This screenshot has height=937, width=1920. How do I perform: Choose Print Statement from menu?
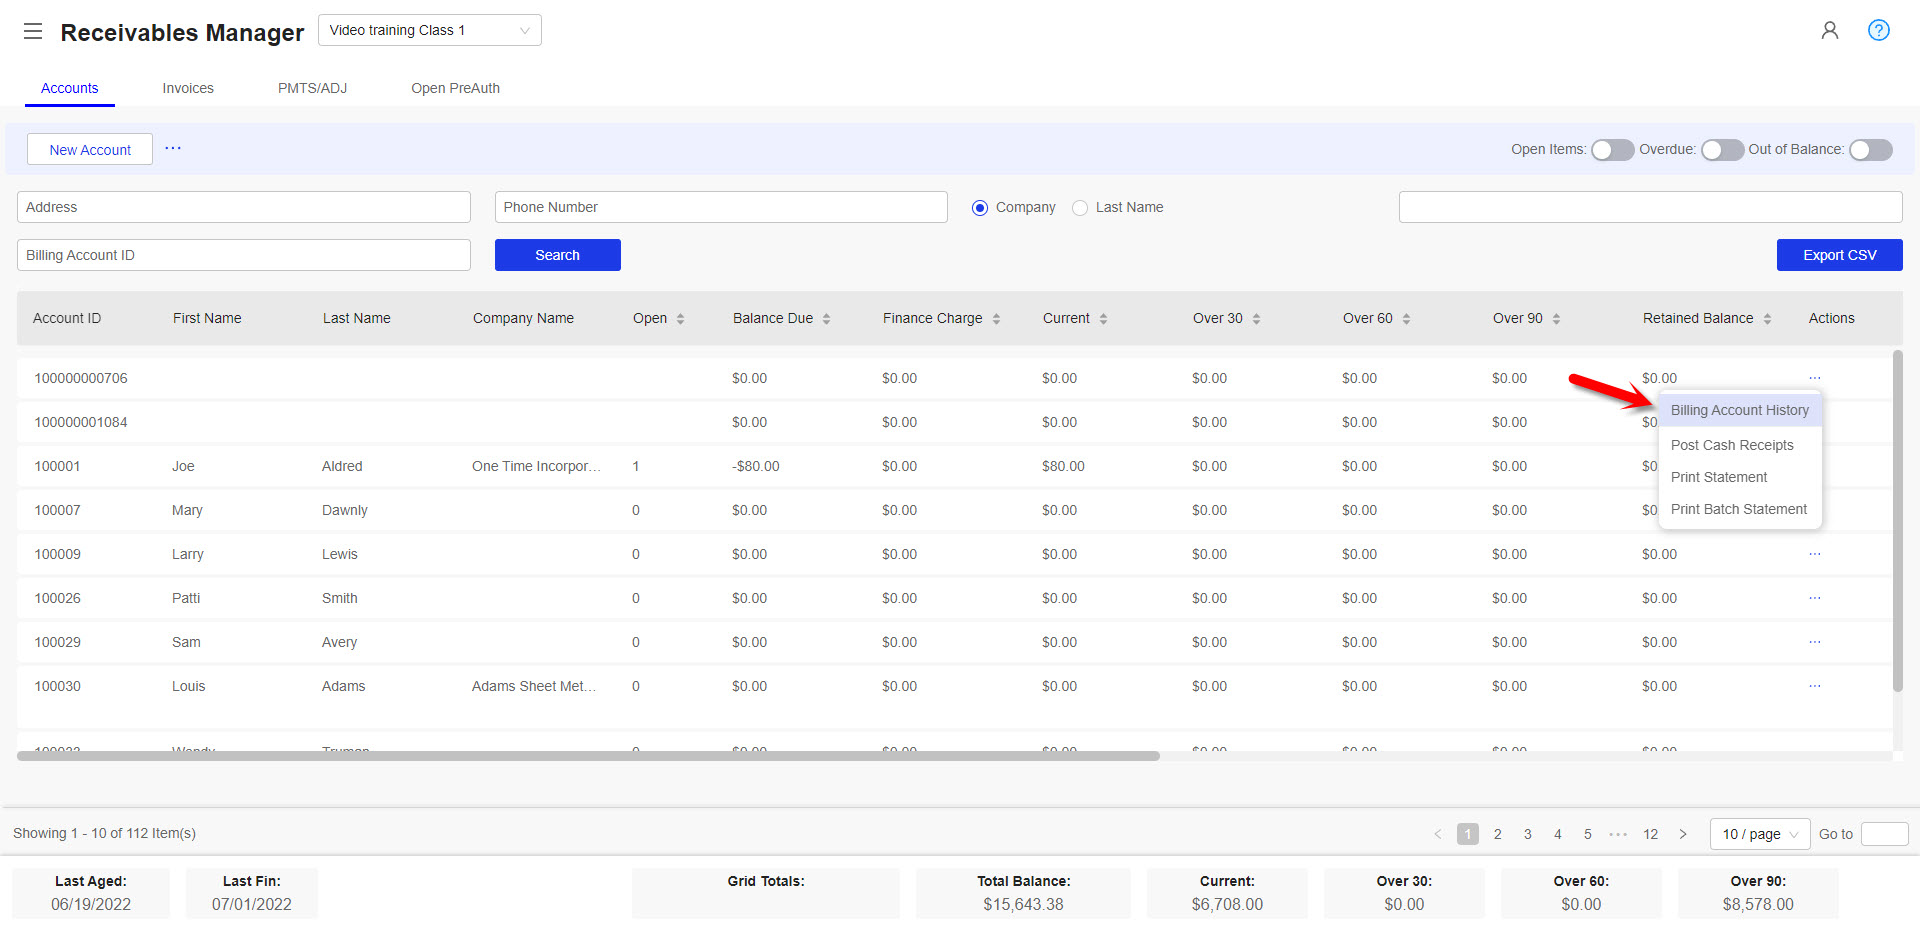coord(1740,477)
